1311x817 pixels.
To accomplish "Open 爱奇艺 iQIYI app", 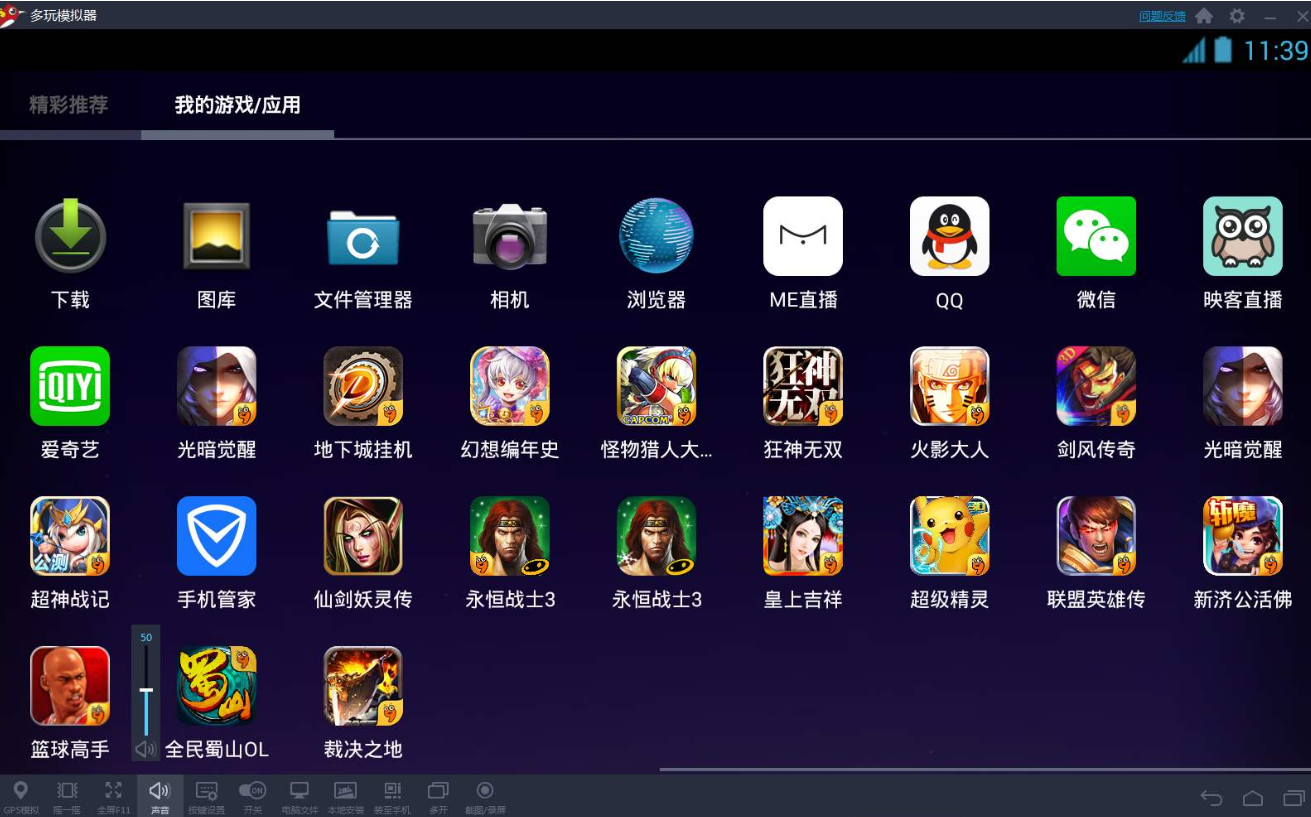I will tap(70, 386).
